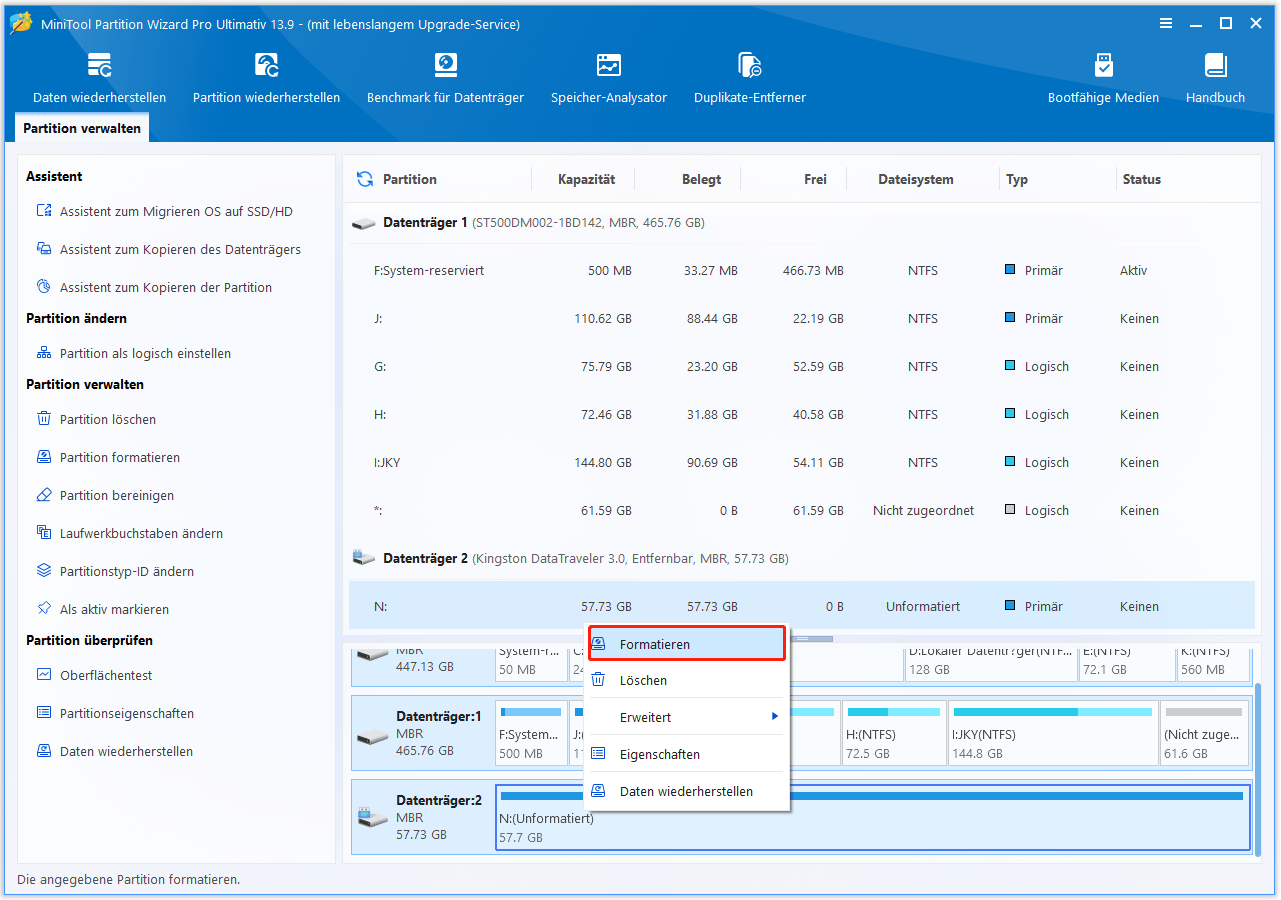The height and width of the screenshot is (900, 1281).
Task: Open Partition wiederherstellen tool
Action: (x=266, y=78)
